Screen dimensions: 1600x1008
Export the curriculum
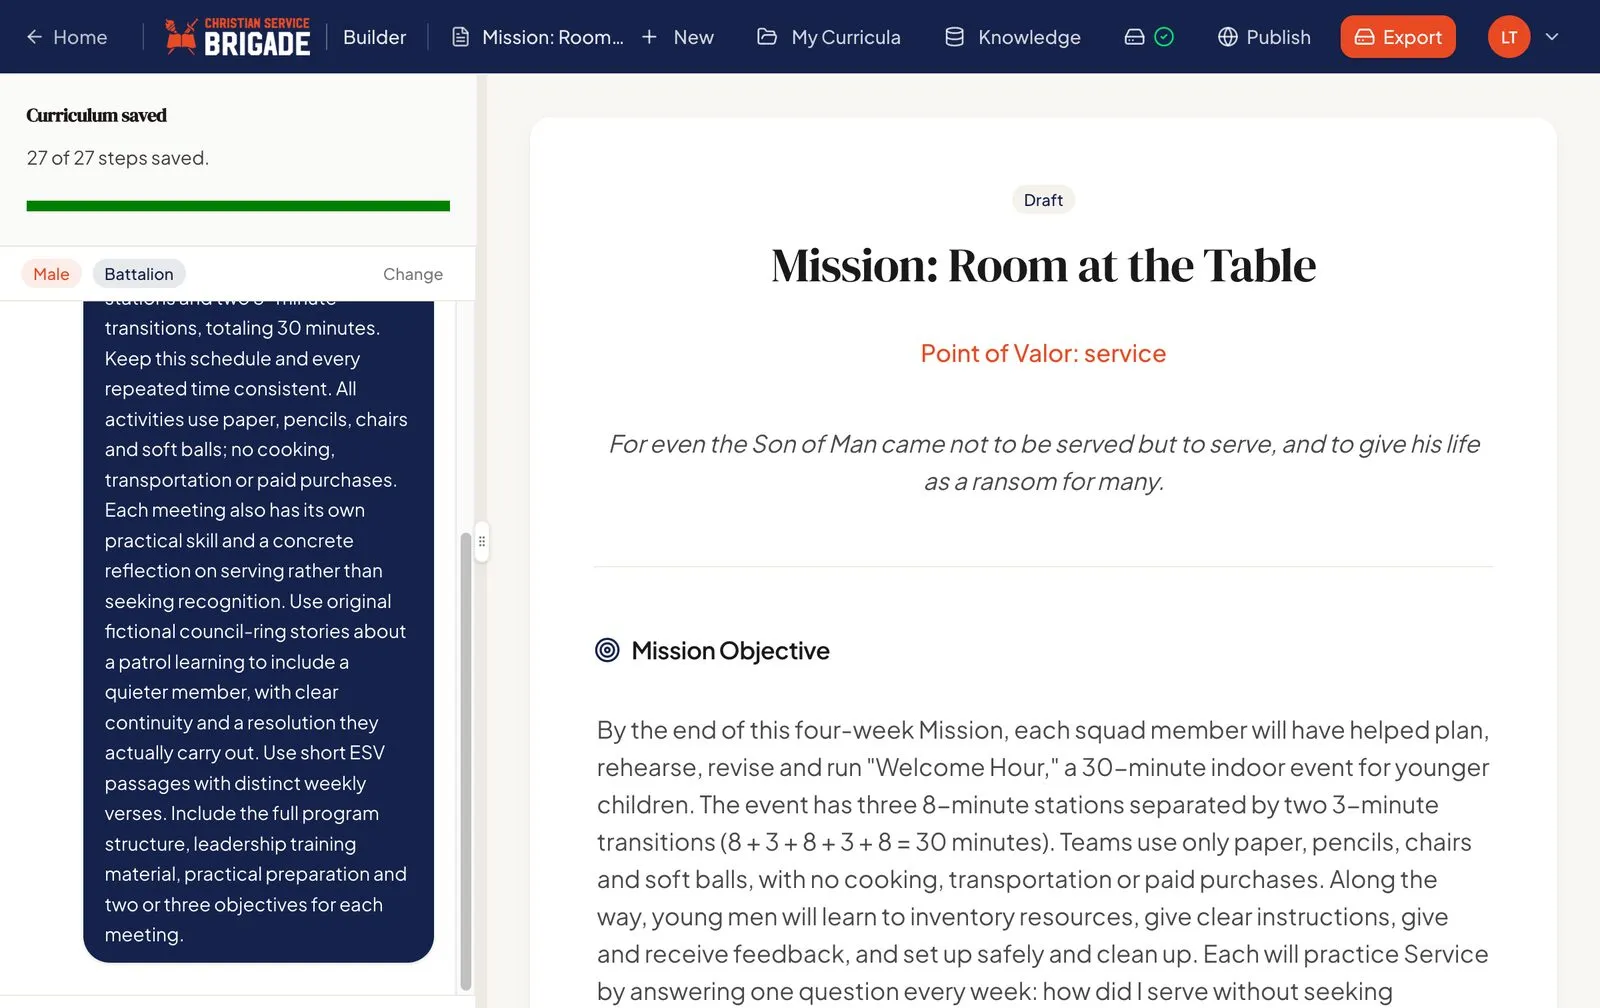tap(1398, 37)
